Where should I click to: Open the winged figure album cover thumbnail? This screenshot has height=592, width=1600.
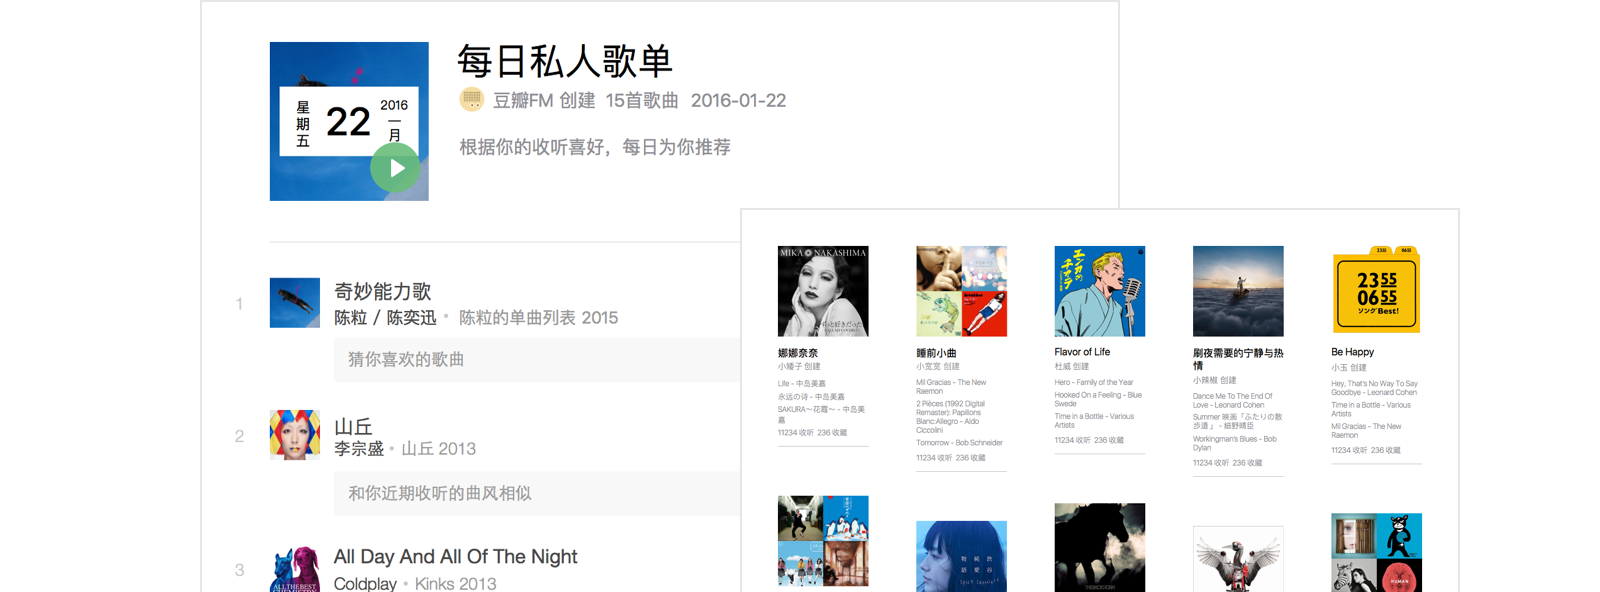click(x=1238, y=559)
